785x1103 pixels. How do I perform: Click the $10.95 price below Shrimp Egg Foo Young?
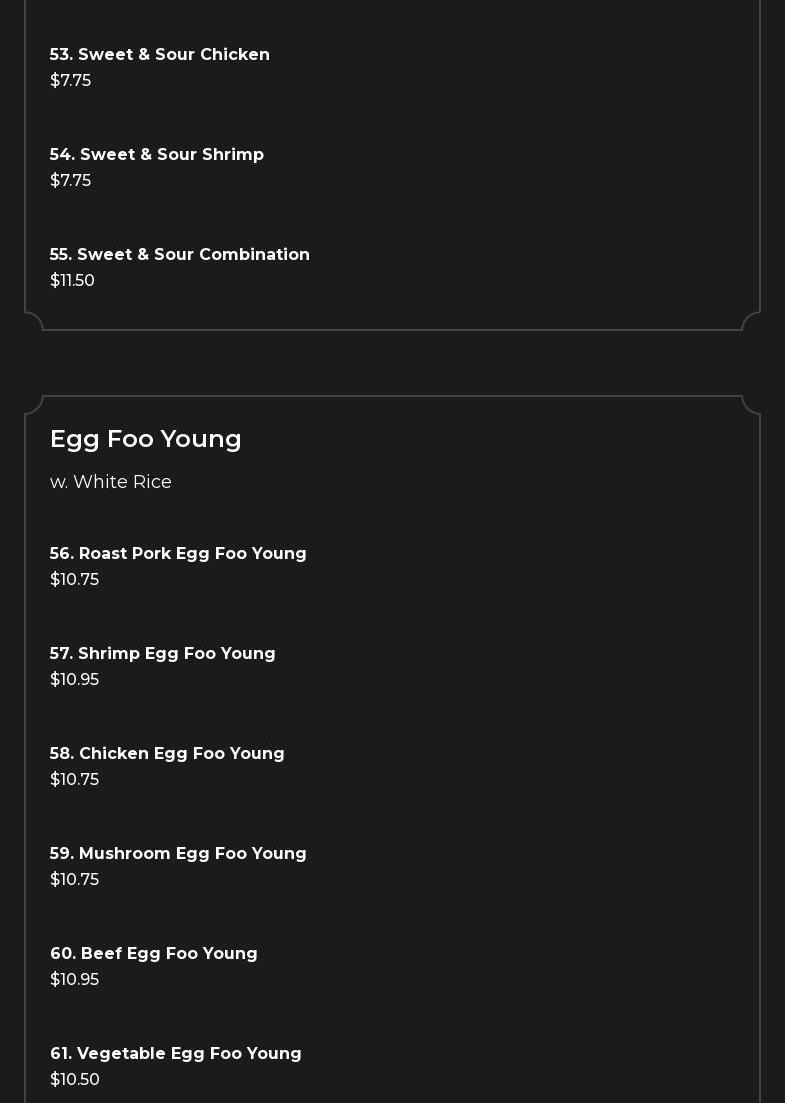click(74, 680)
